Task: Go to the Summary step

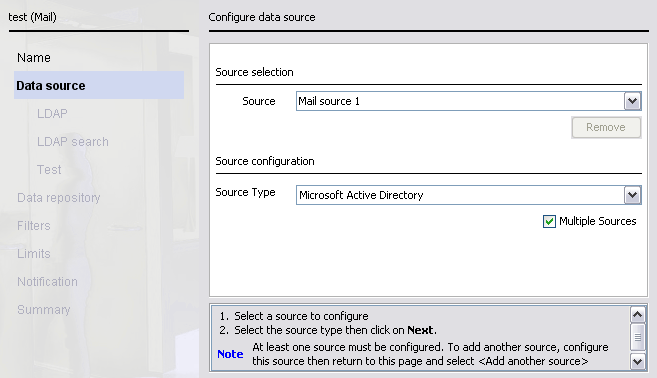Action: coord(44,310)
